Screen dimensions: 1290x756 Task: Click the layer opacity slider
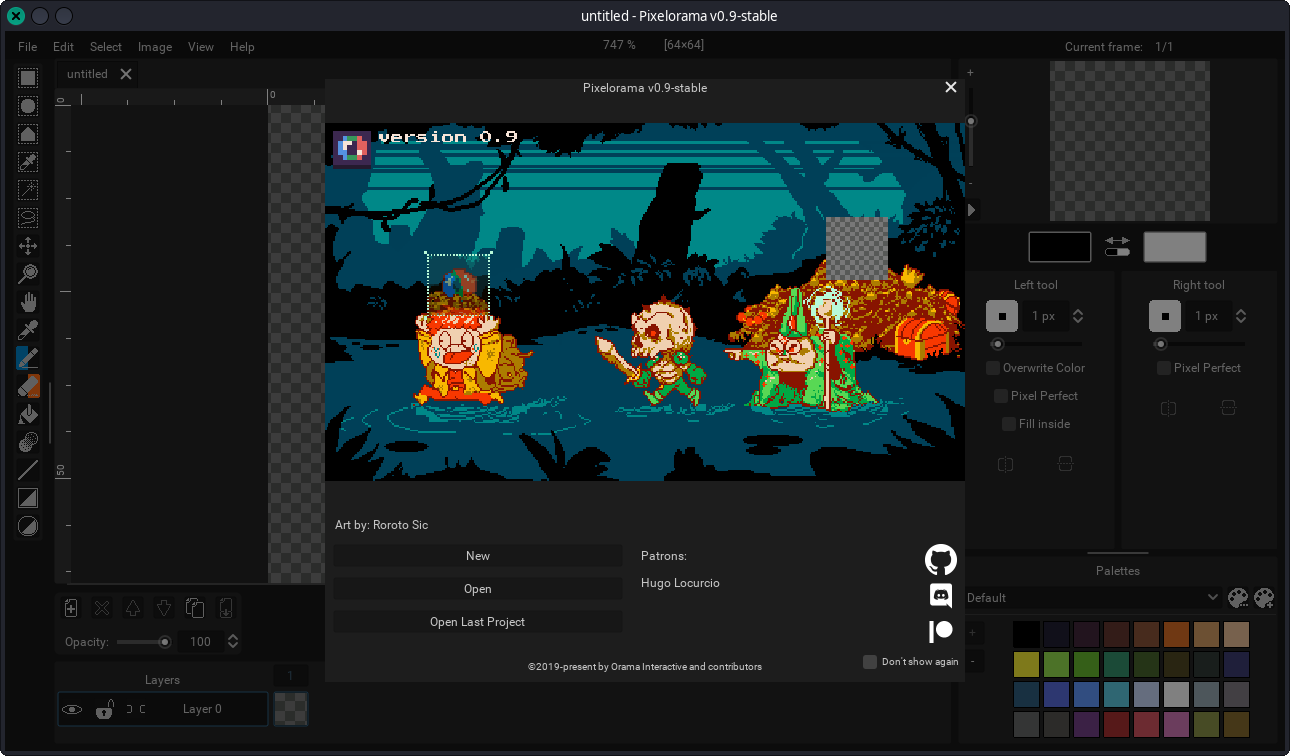(x=144, y=642)
